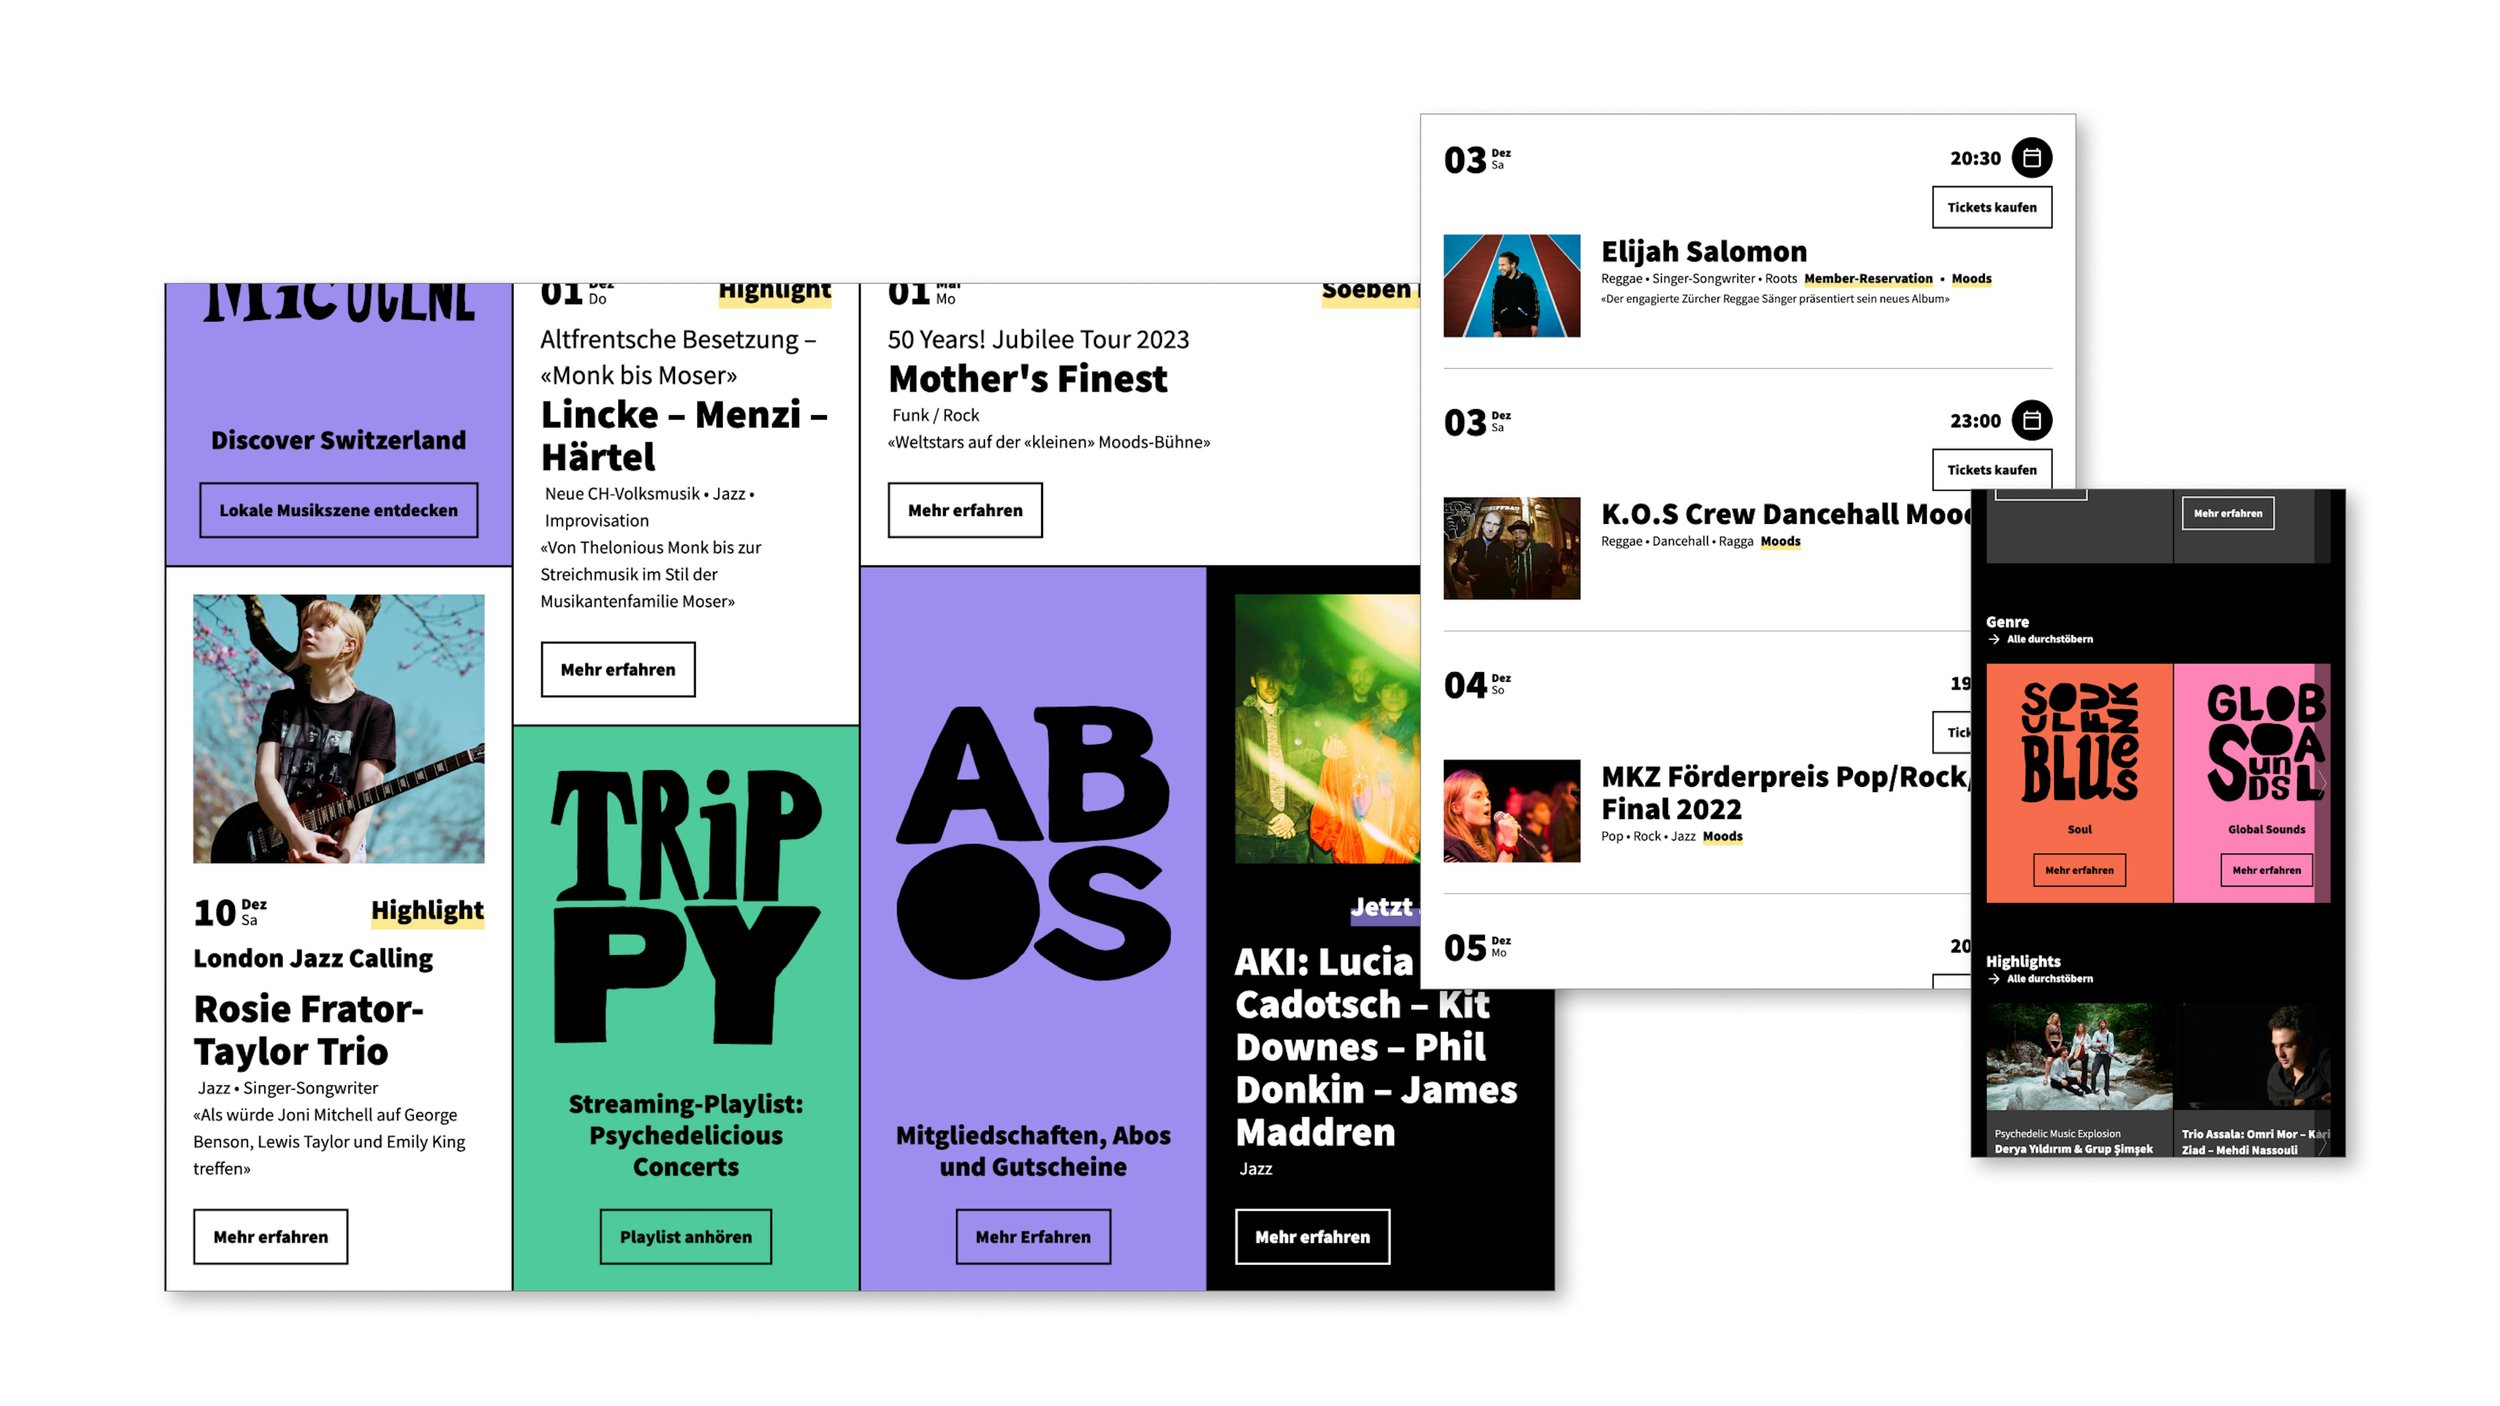Click 'Mehr erfahren' on the Soul genre tile

pos(2079,870)
